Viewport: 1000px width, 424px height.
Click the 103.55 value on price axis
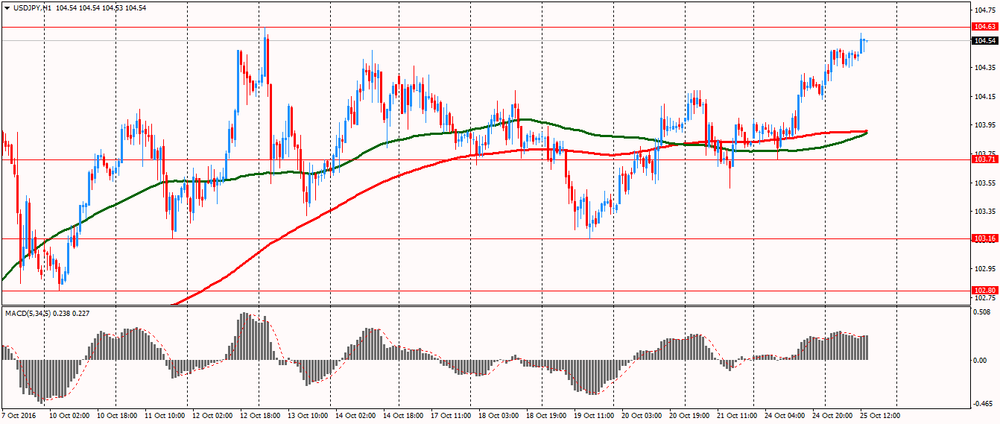pyautogui.click(x=984, y=182)
